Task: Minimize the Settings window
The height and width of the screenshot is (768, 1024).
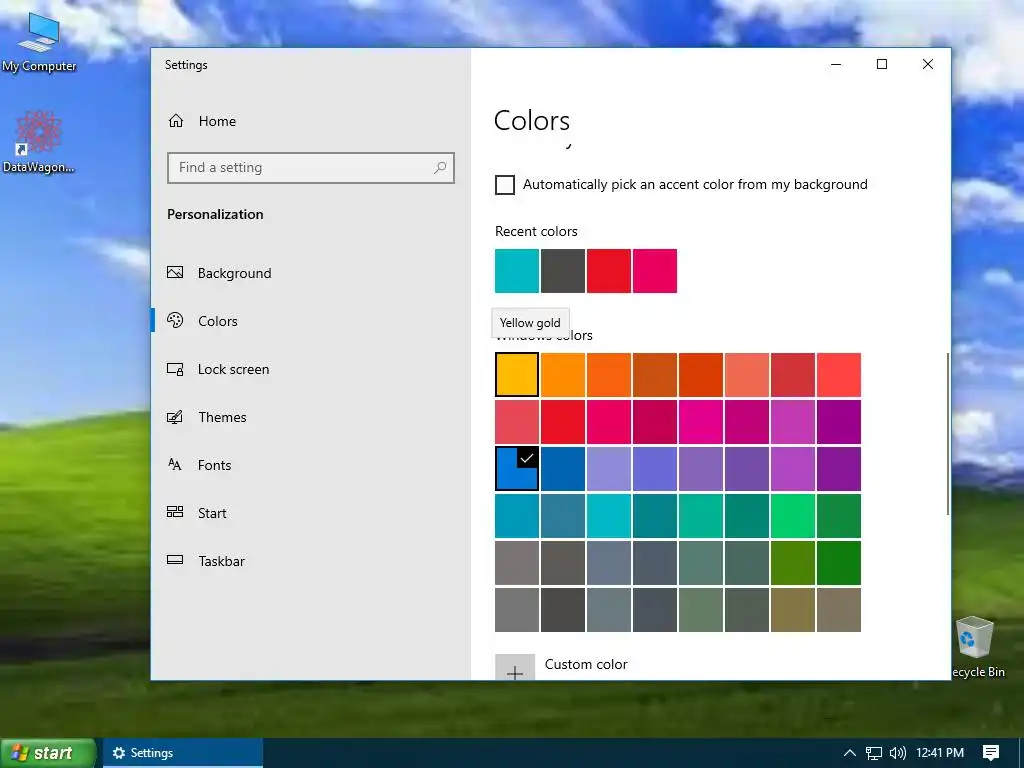Action: (836, 64)
